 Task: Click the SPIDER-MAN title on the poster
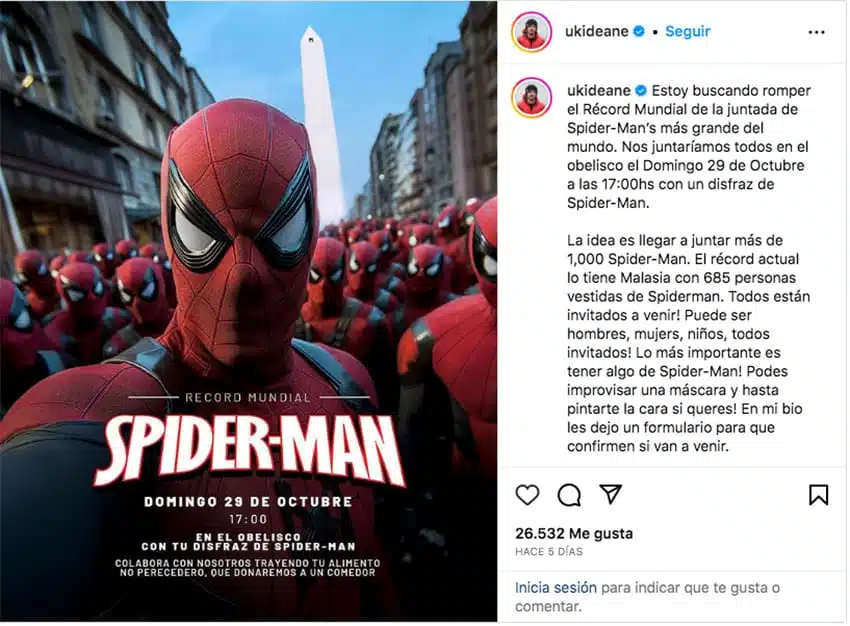pos(249,451)
